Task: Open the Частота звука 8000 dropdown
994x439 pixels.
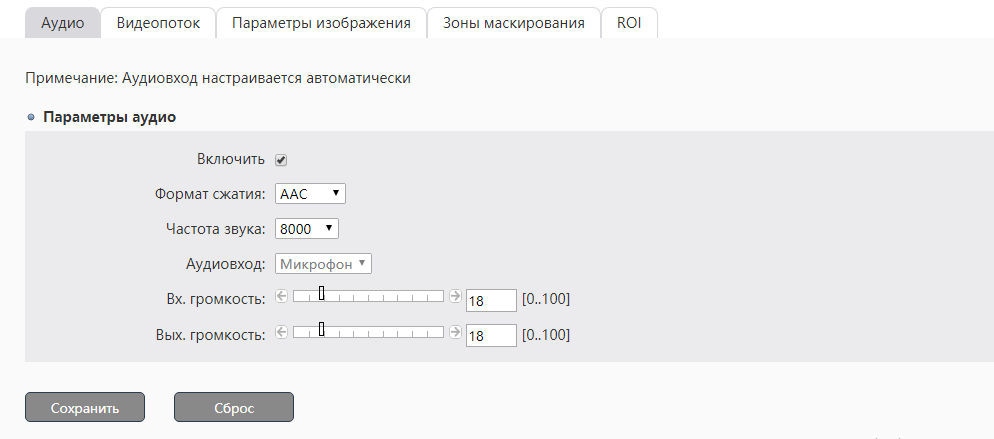Action: click(x=307, y=229)
